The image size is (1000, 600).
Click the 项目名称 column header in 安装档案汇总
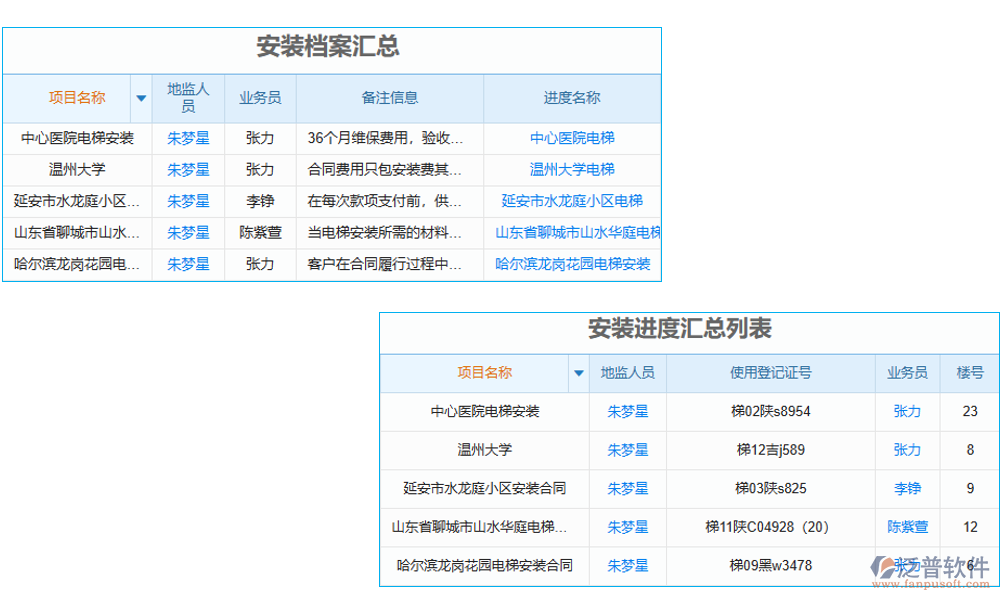pyautogui.click(x=78, y=98)
